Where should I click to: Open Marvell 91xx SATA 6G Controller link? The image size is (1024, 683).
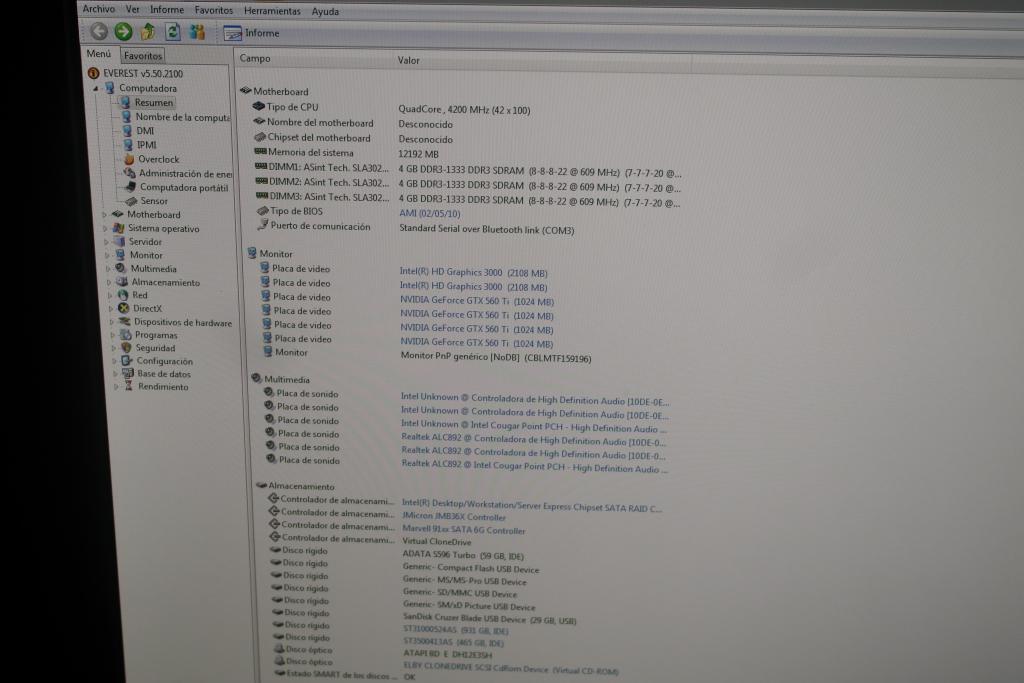464,530
